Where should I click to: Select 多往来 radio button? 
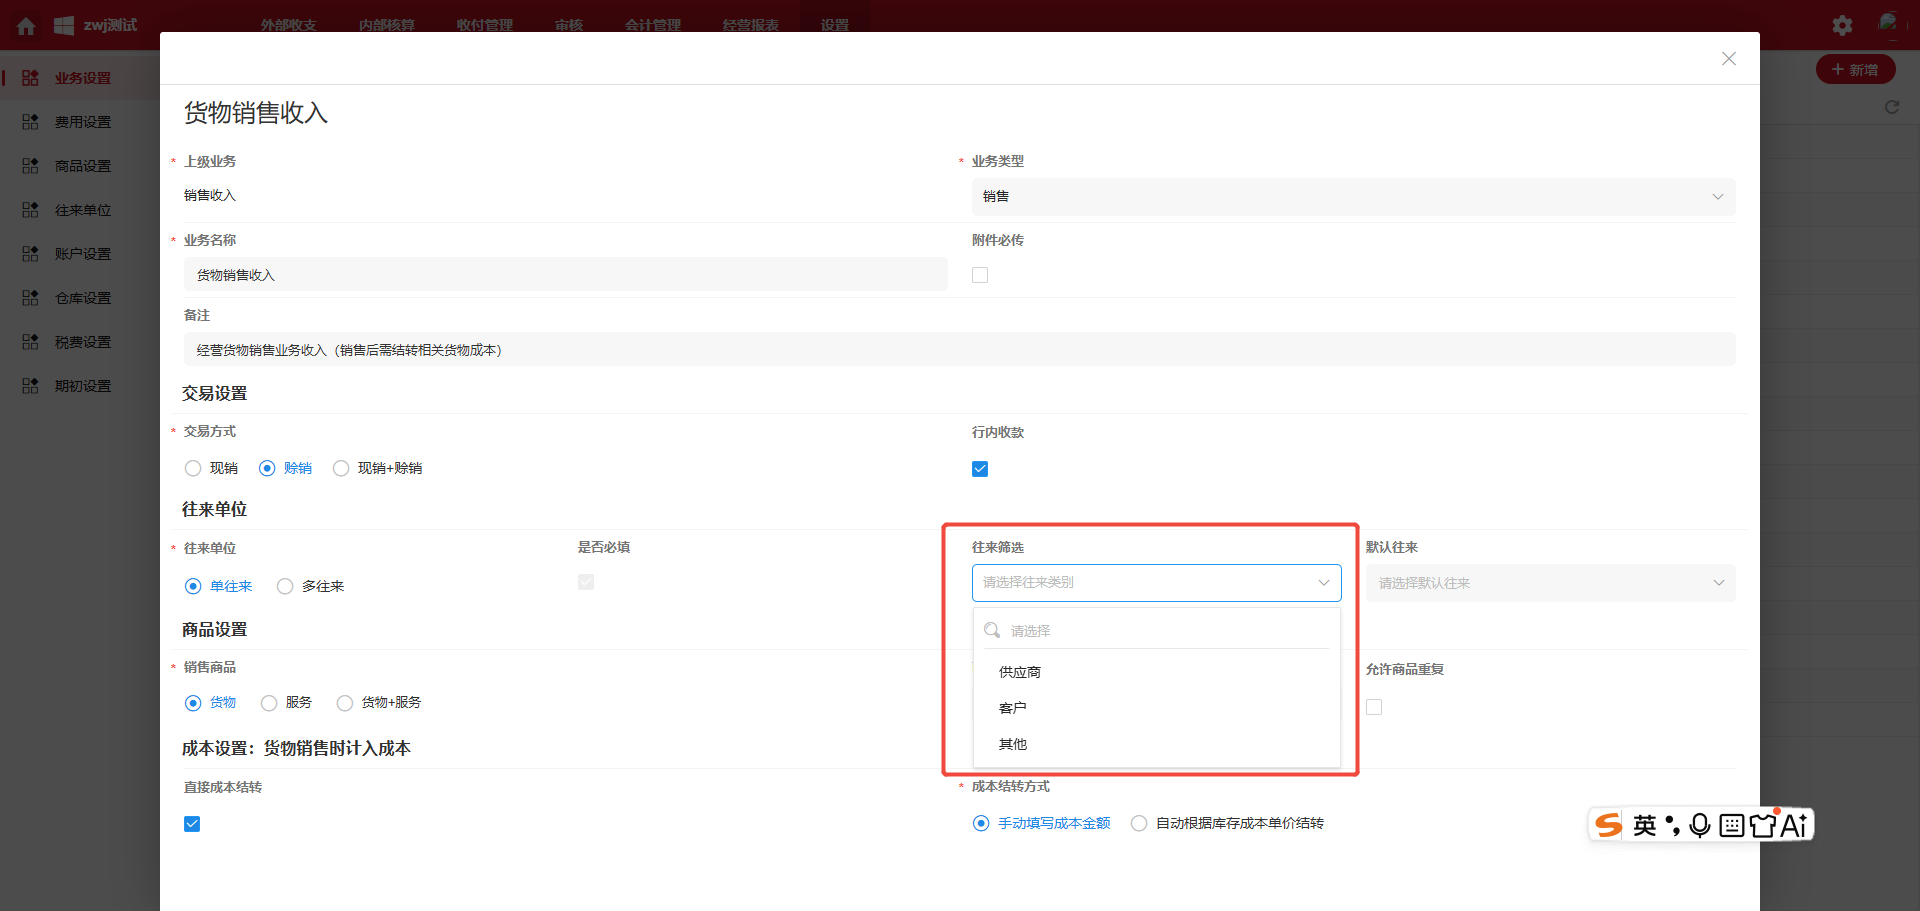pos(285,587)
